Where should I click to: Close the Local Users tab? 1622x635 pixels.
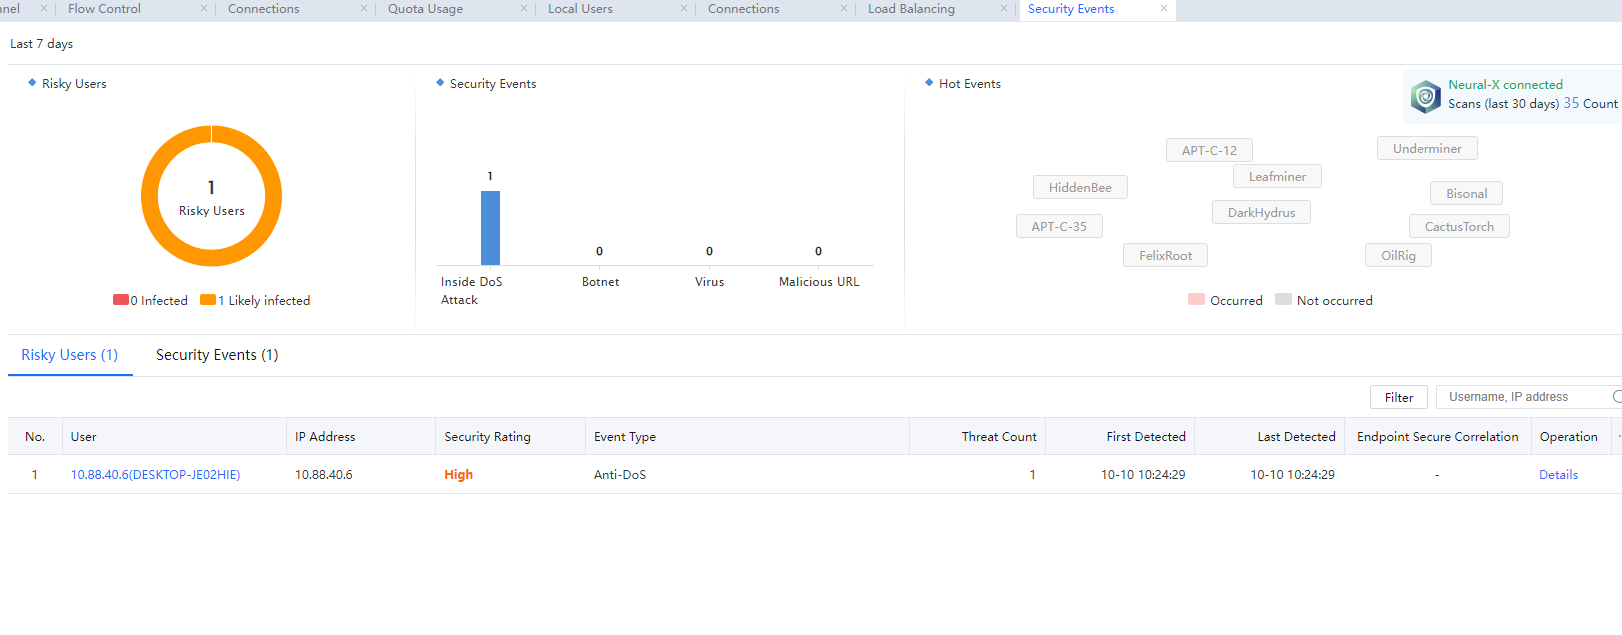click(x=684, y=8)
